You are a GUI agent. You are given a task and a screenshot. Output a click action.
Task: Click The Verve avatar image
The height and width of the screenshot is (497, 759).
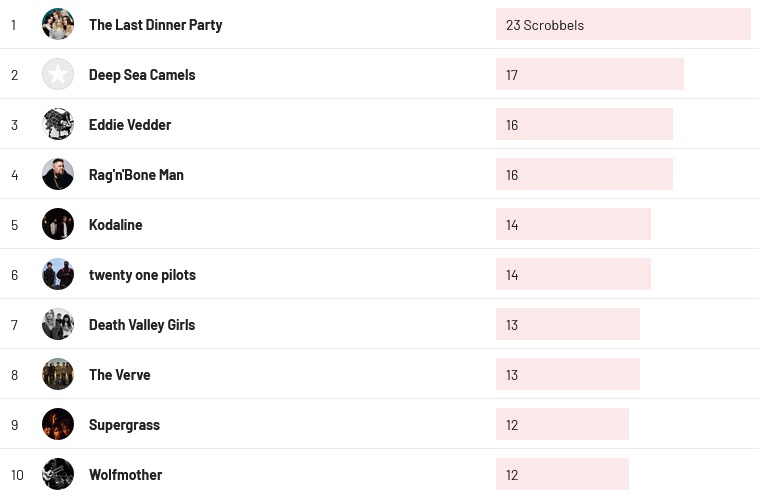58,374
